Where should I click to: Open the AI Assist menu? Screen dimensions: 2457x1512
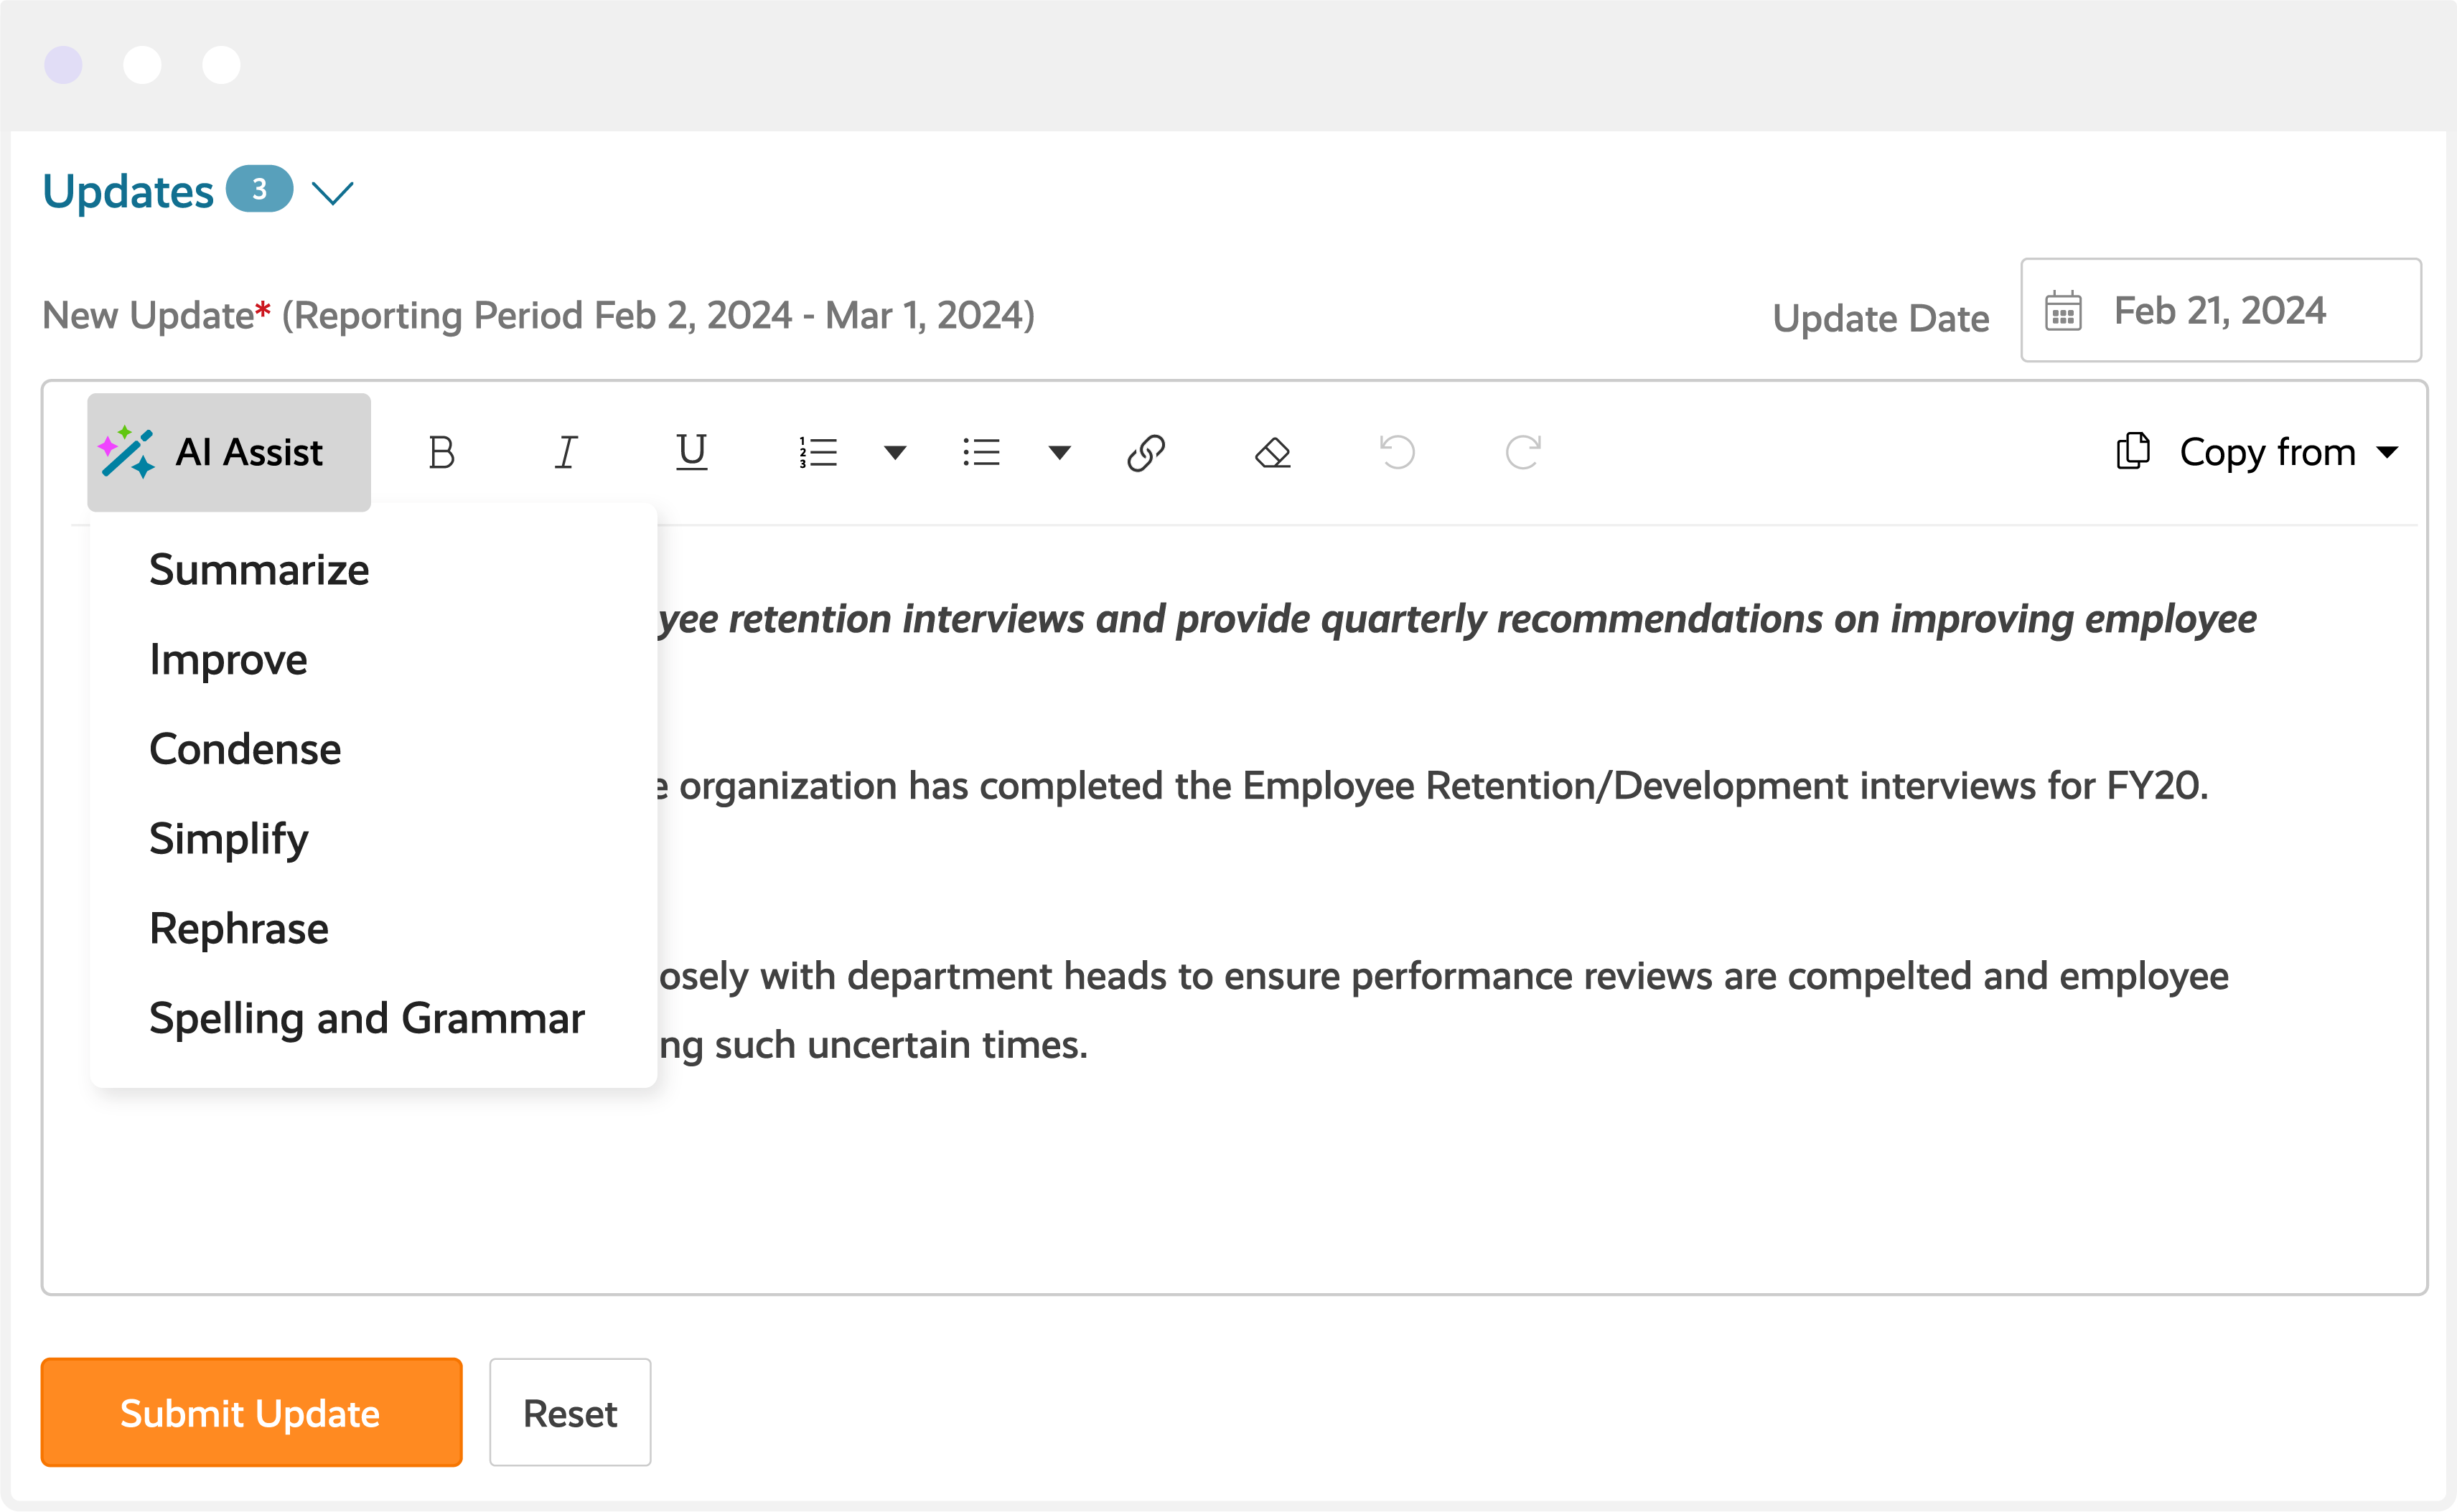point(229,452)
